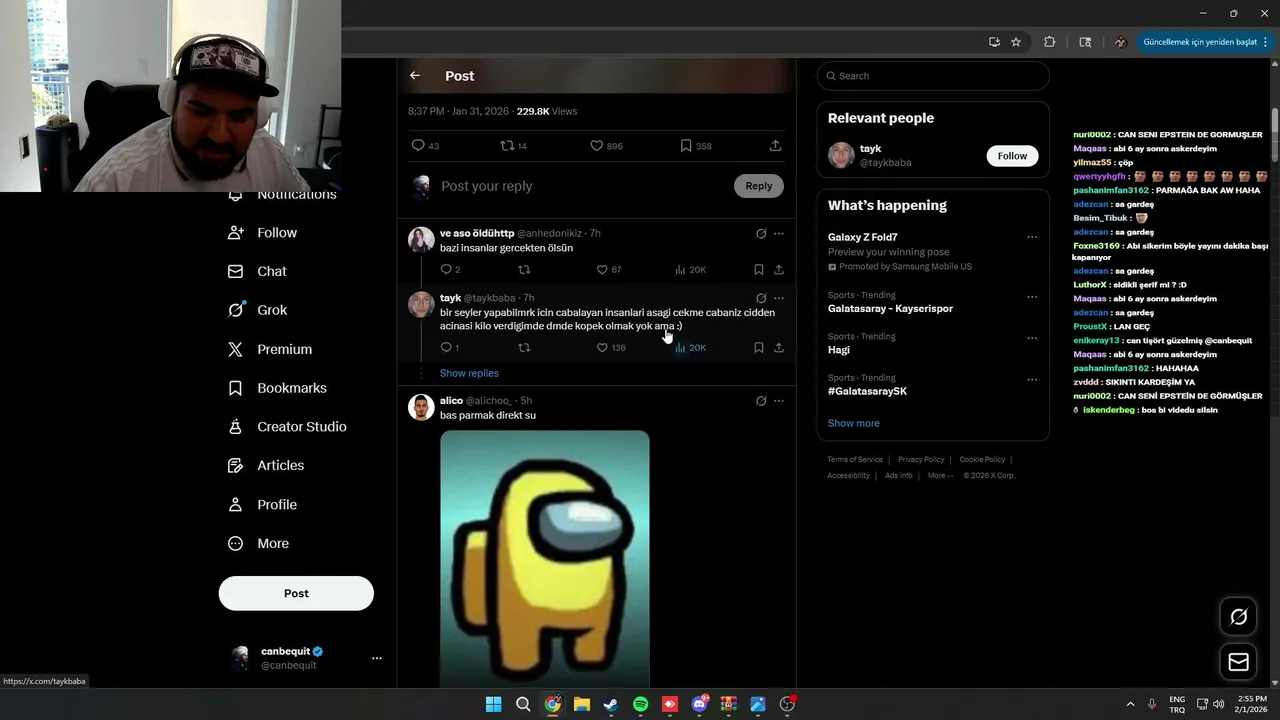Bookmark anhedonikiz's reply

point(759,270)
